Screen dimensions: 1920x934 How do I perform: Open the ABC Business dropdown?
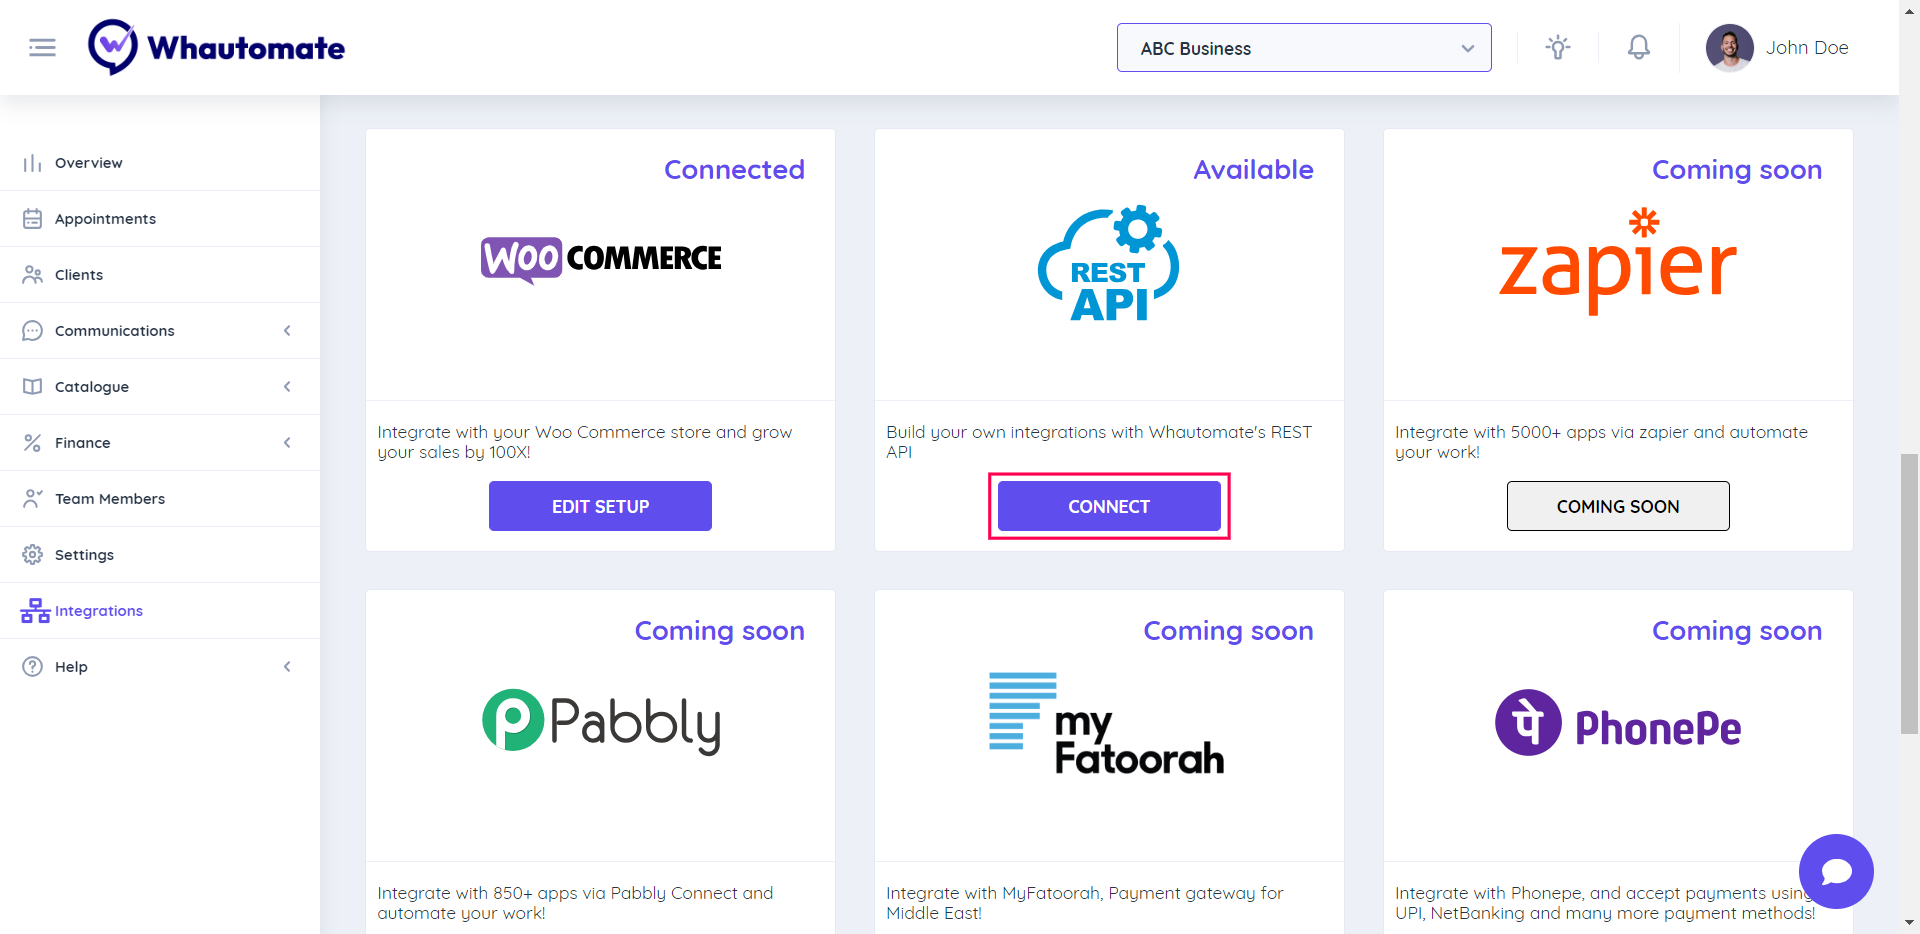(x=1303, y=48)
